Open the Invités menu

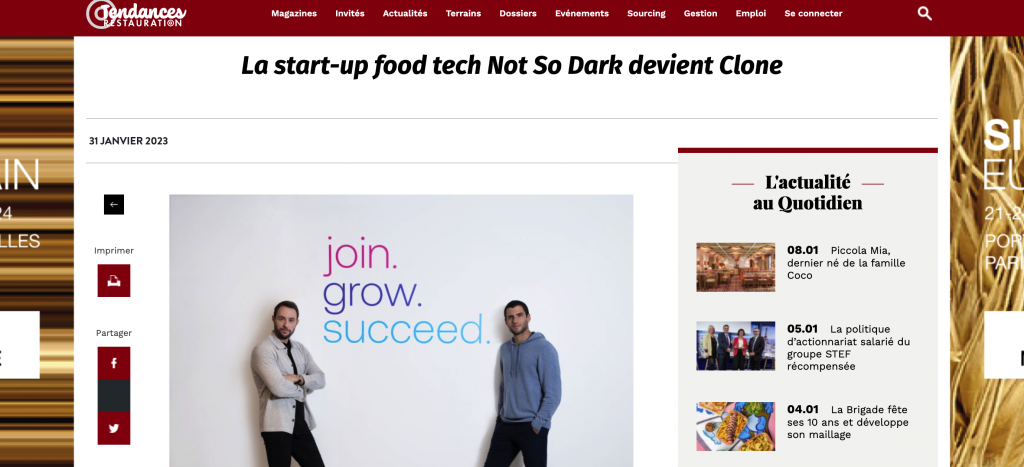pos(350,13)
